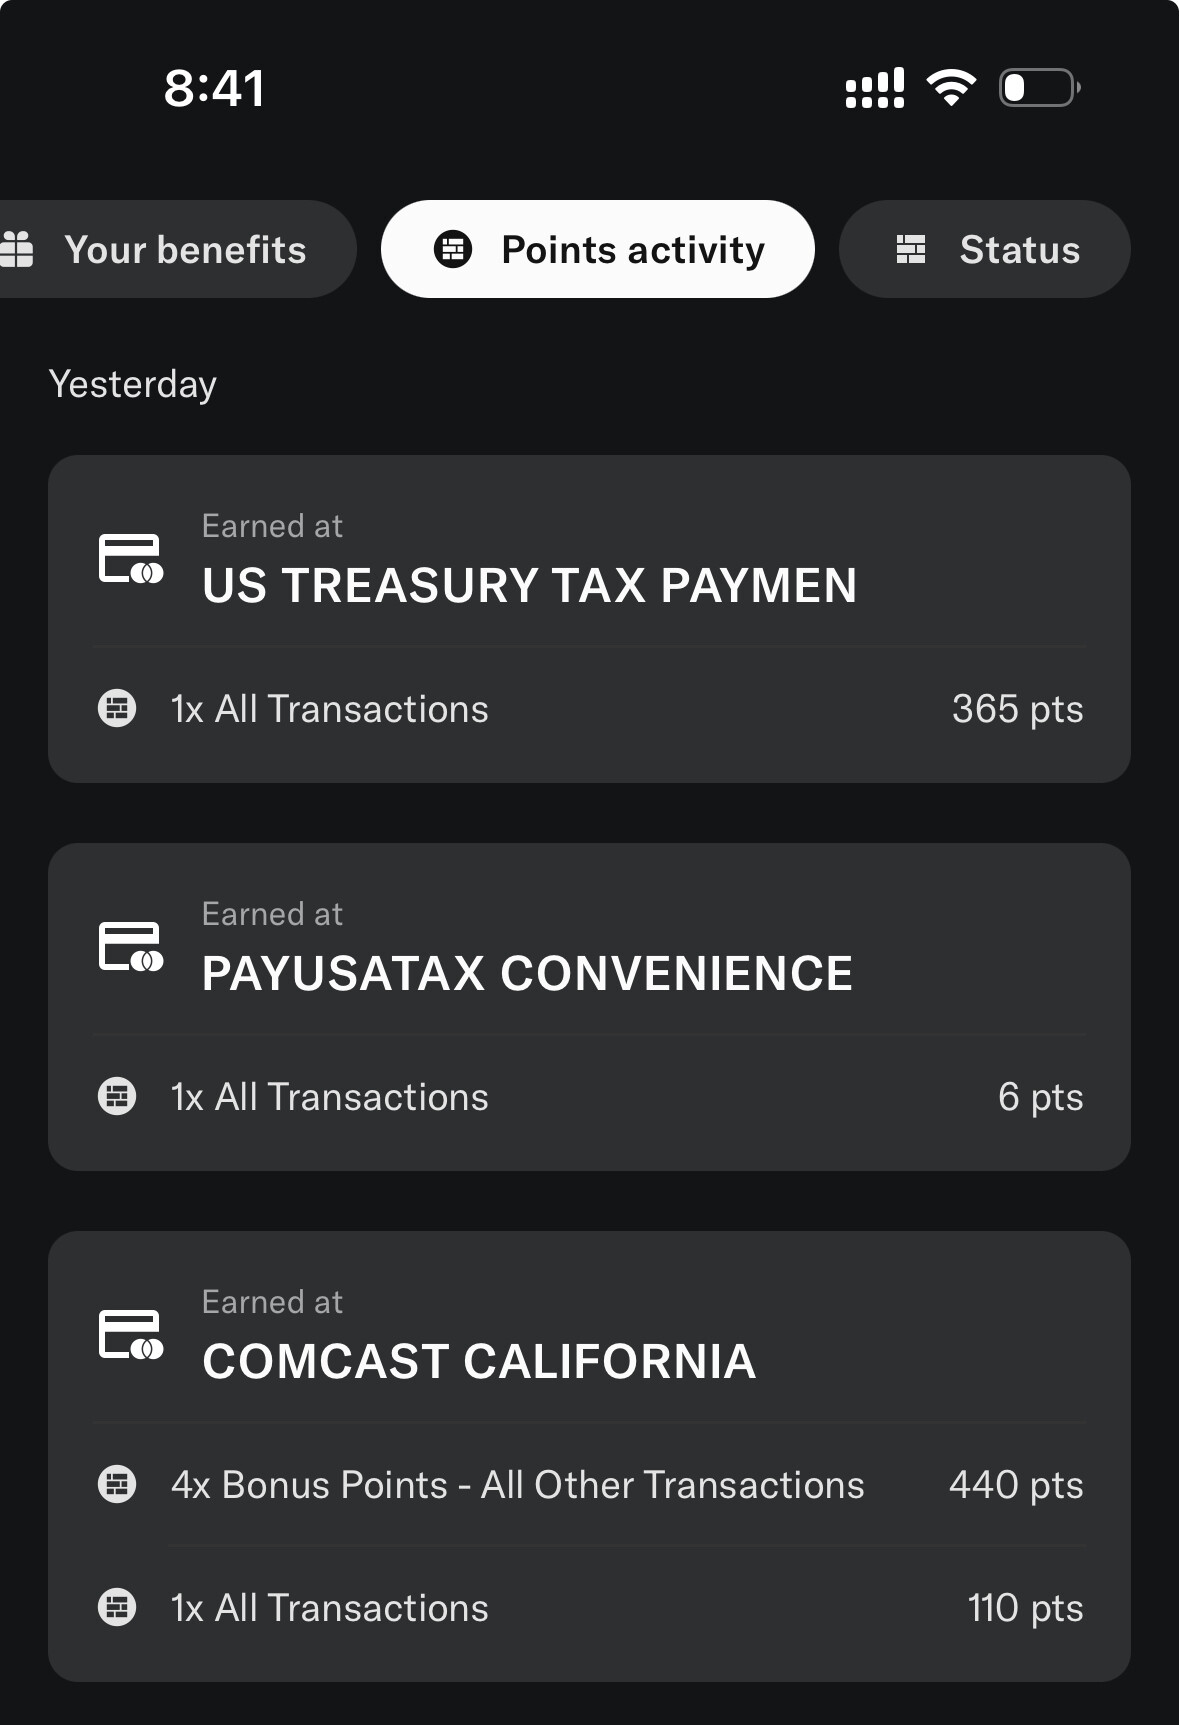Tap points icon beside 6 pts row

coord(117,1097)
